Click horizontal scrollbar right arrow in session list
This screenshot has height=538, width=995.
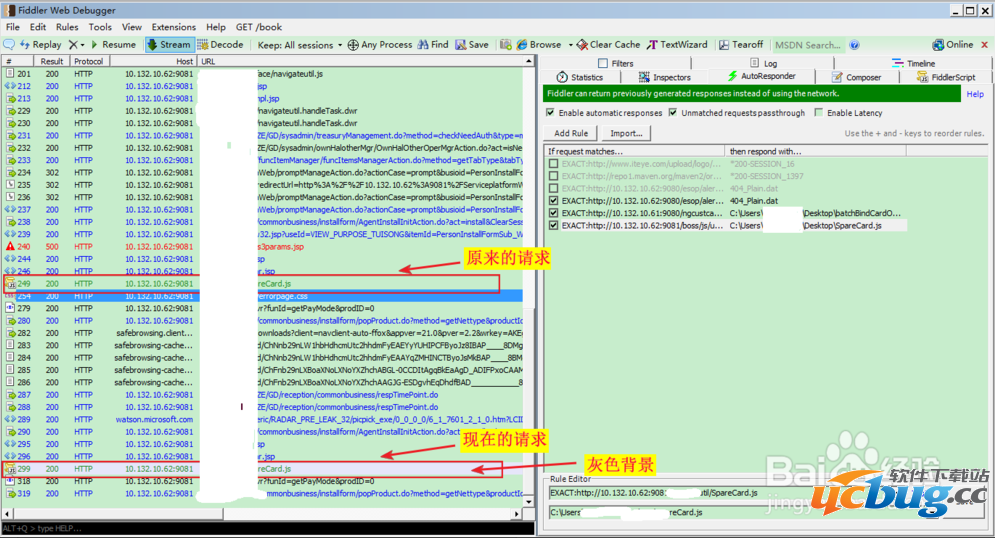[x=517, y=514]
